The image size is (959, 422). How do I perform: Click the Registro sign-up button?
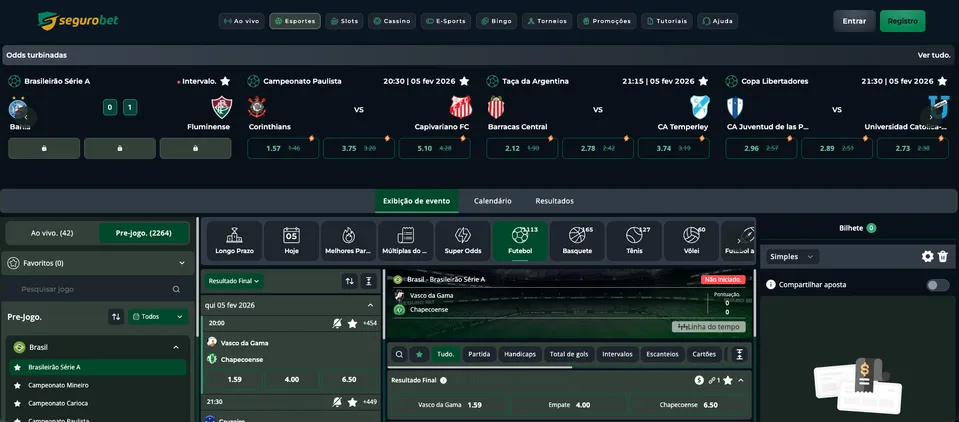tap(903, 21)
